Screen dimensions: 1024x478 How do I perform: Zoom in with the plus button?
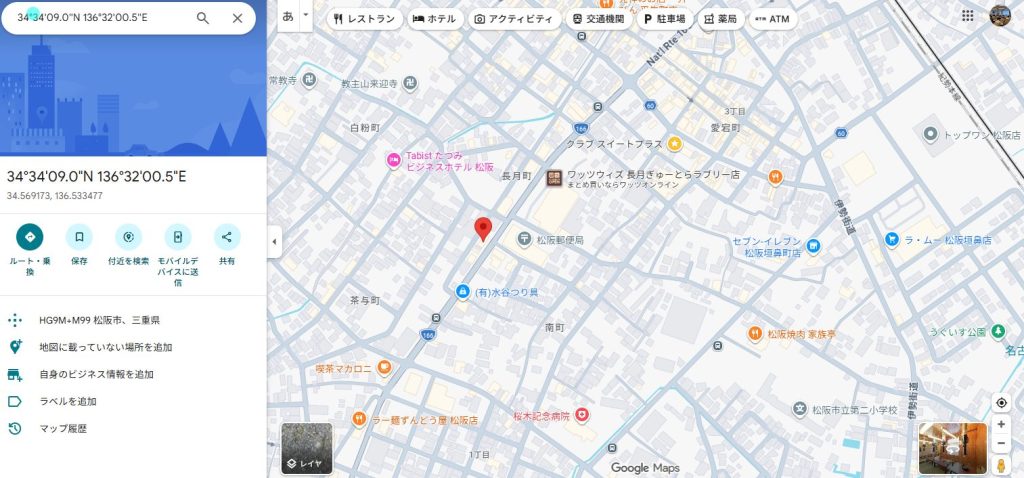coord(1001,424)
